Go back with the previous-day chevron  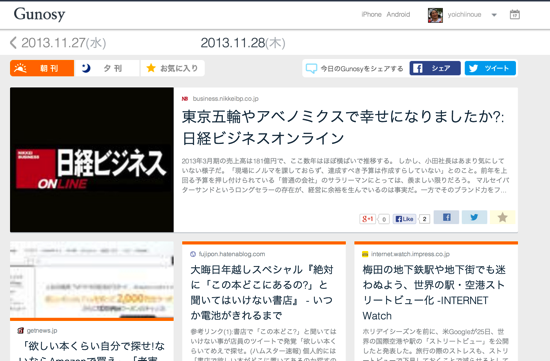click(13, 43)
